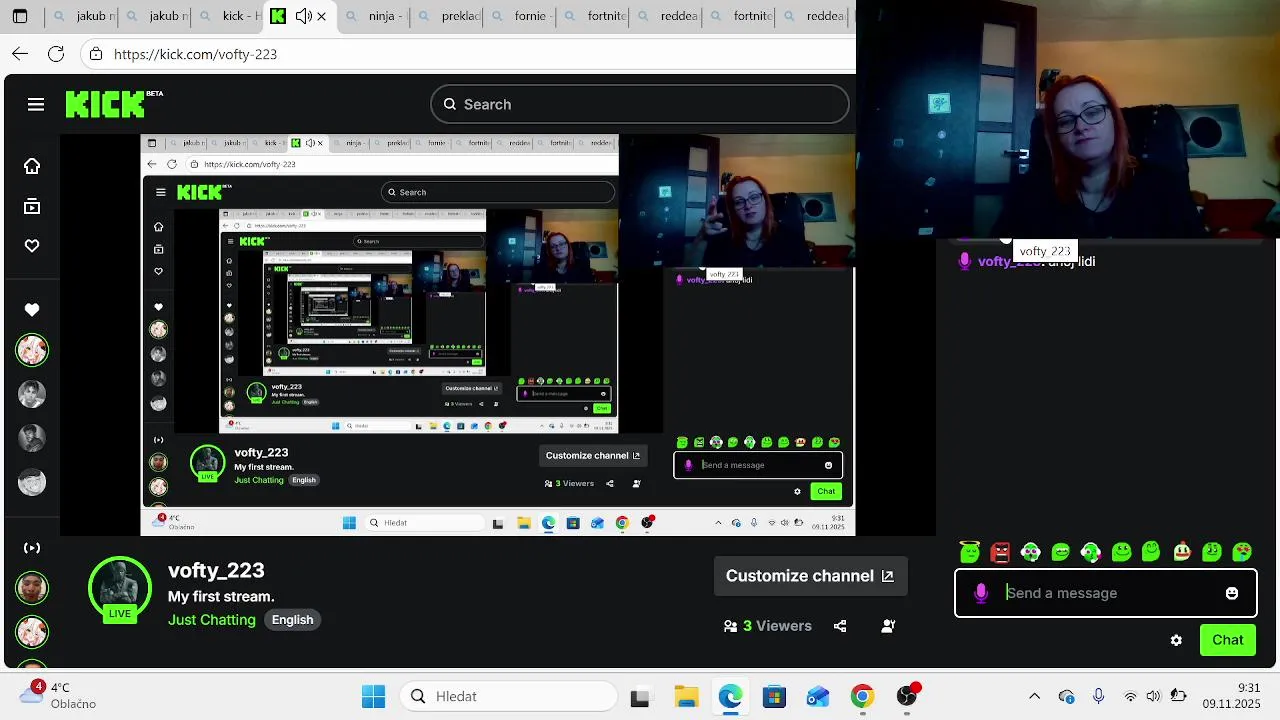The height and width of the screenshot is (720, 1280).
Task: Click the stream video player preview
Action: 498,335
